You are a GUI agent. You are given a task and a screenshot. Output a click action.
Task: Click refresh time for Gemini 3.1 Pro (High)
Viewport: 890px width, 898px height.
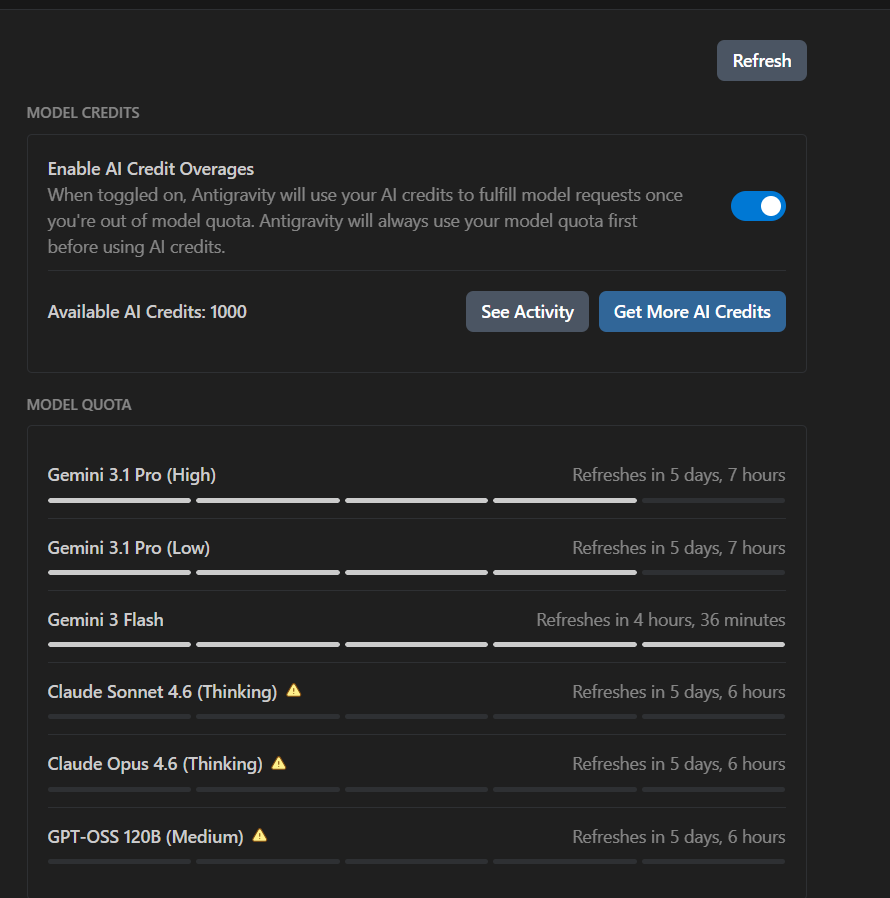[x=679, y=475]
